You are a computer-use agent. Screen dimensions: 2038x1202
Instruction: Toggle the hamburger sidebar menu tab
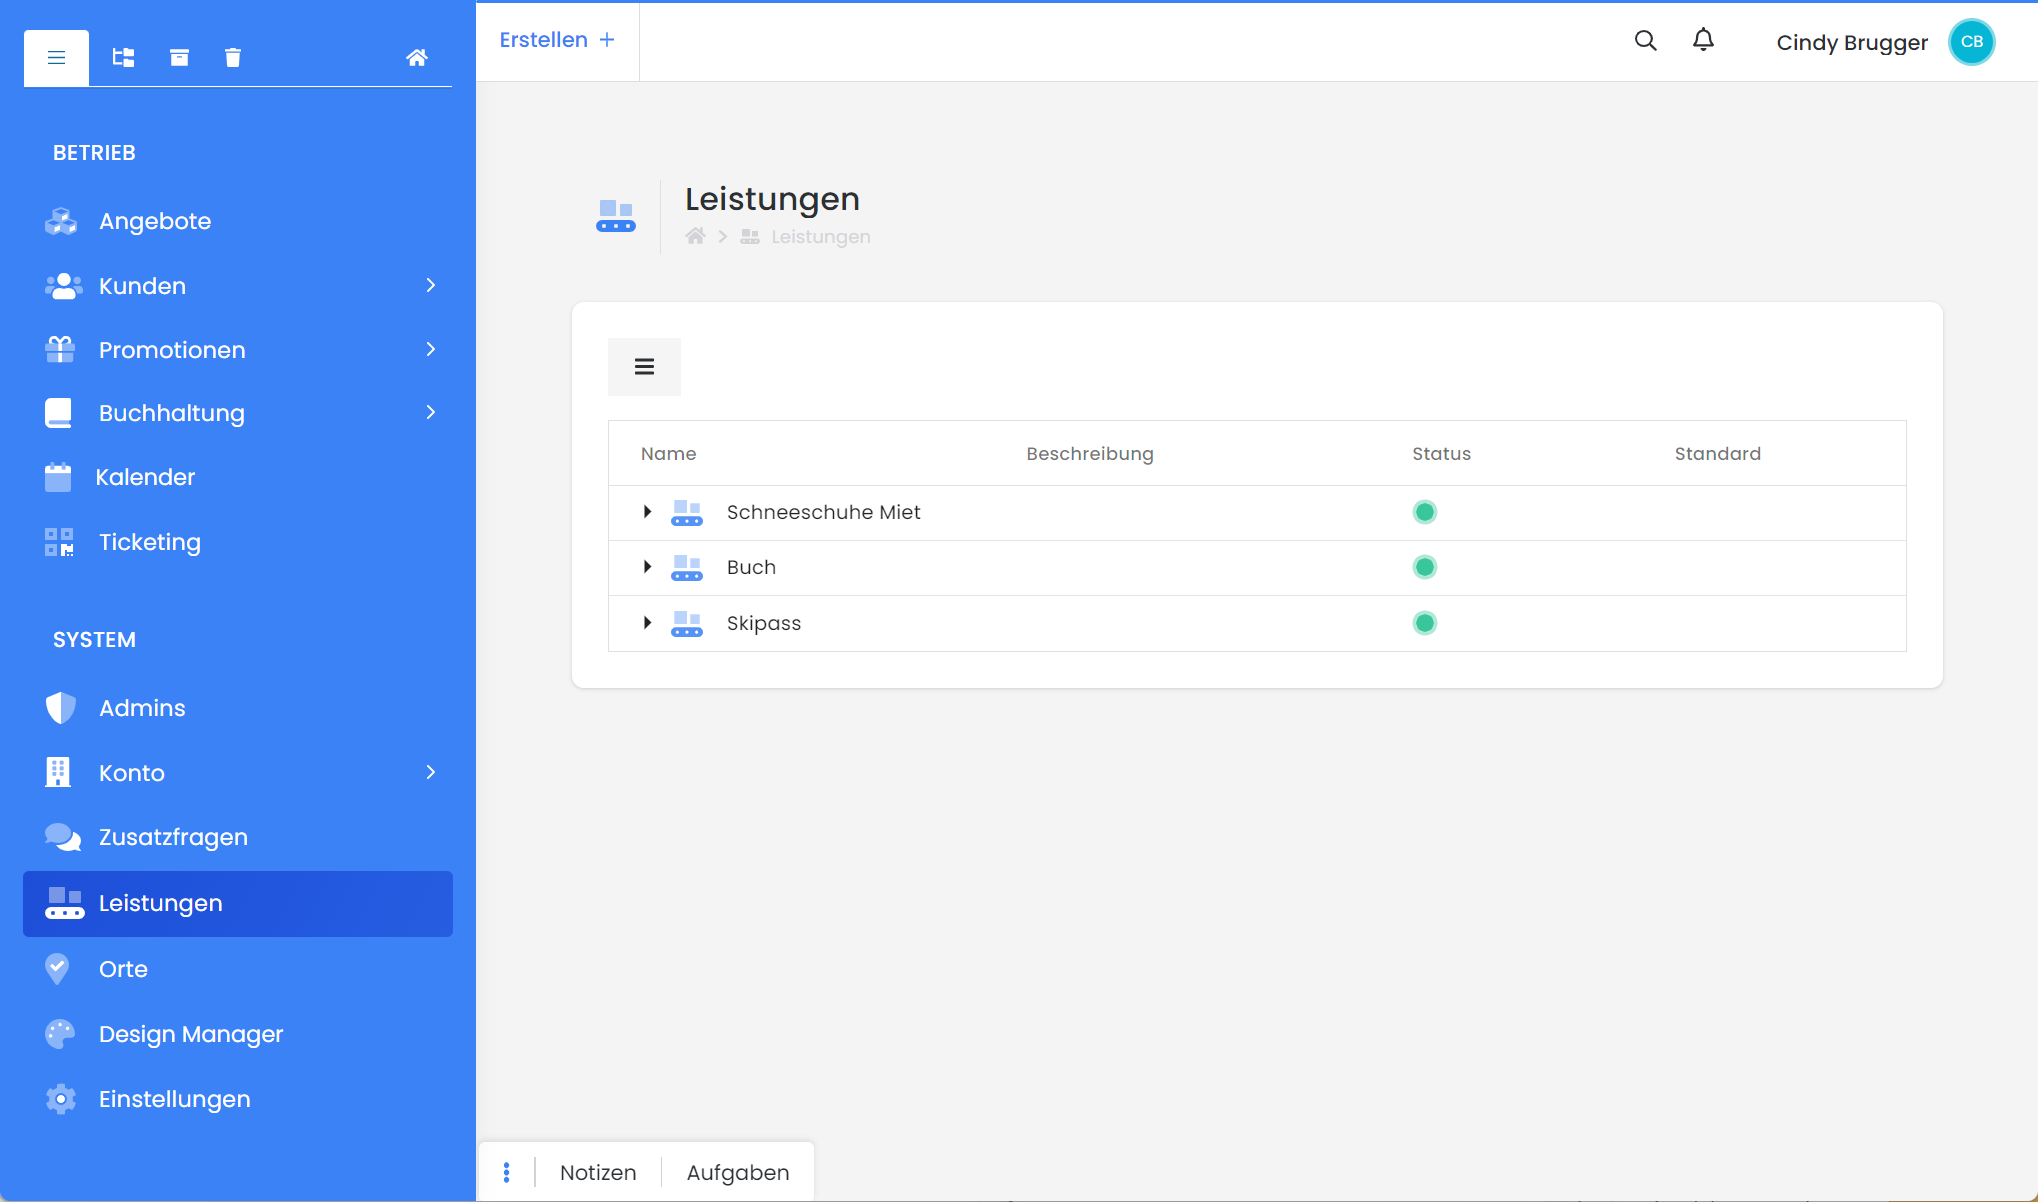57,58
